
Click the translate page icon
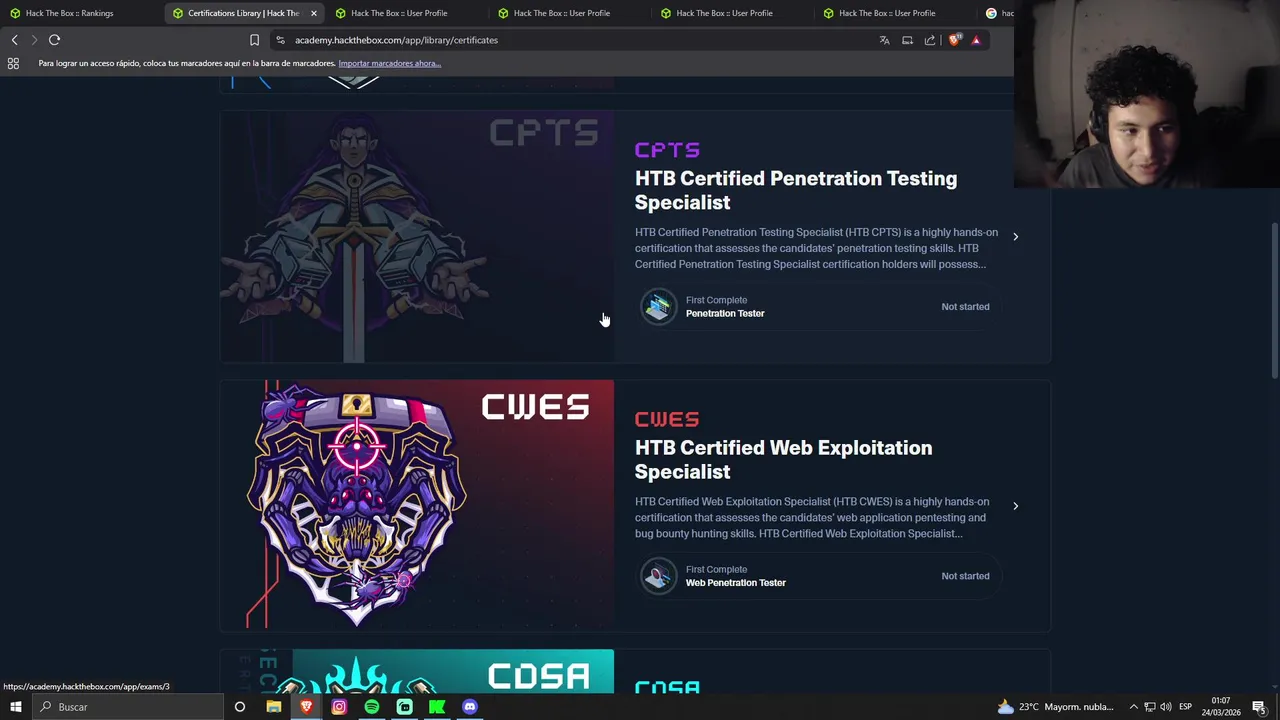(x=884, y=40)
